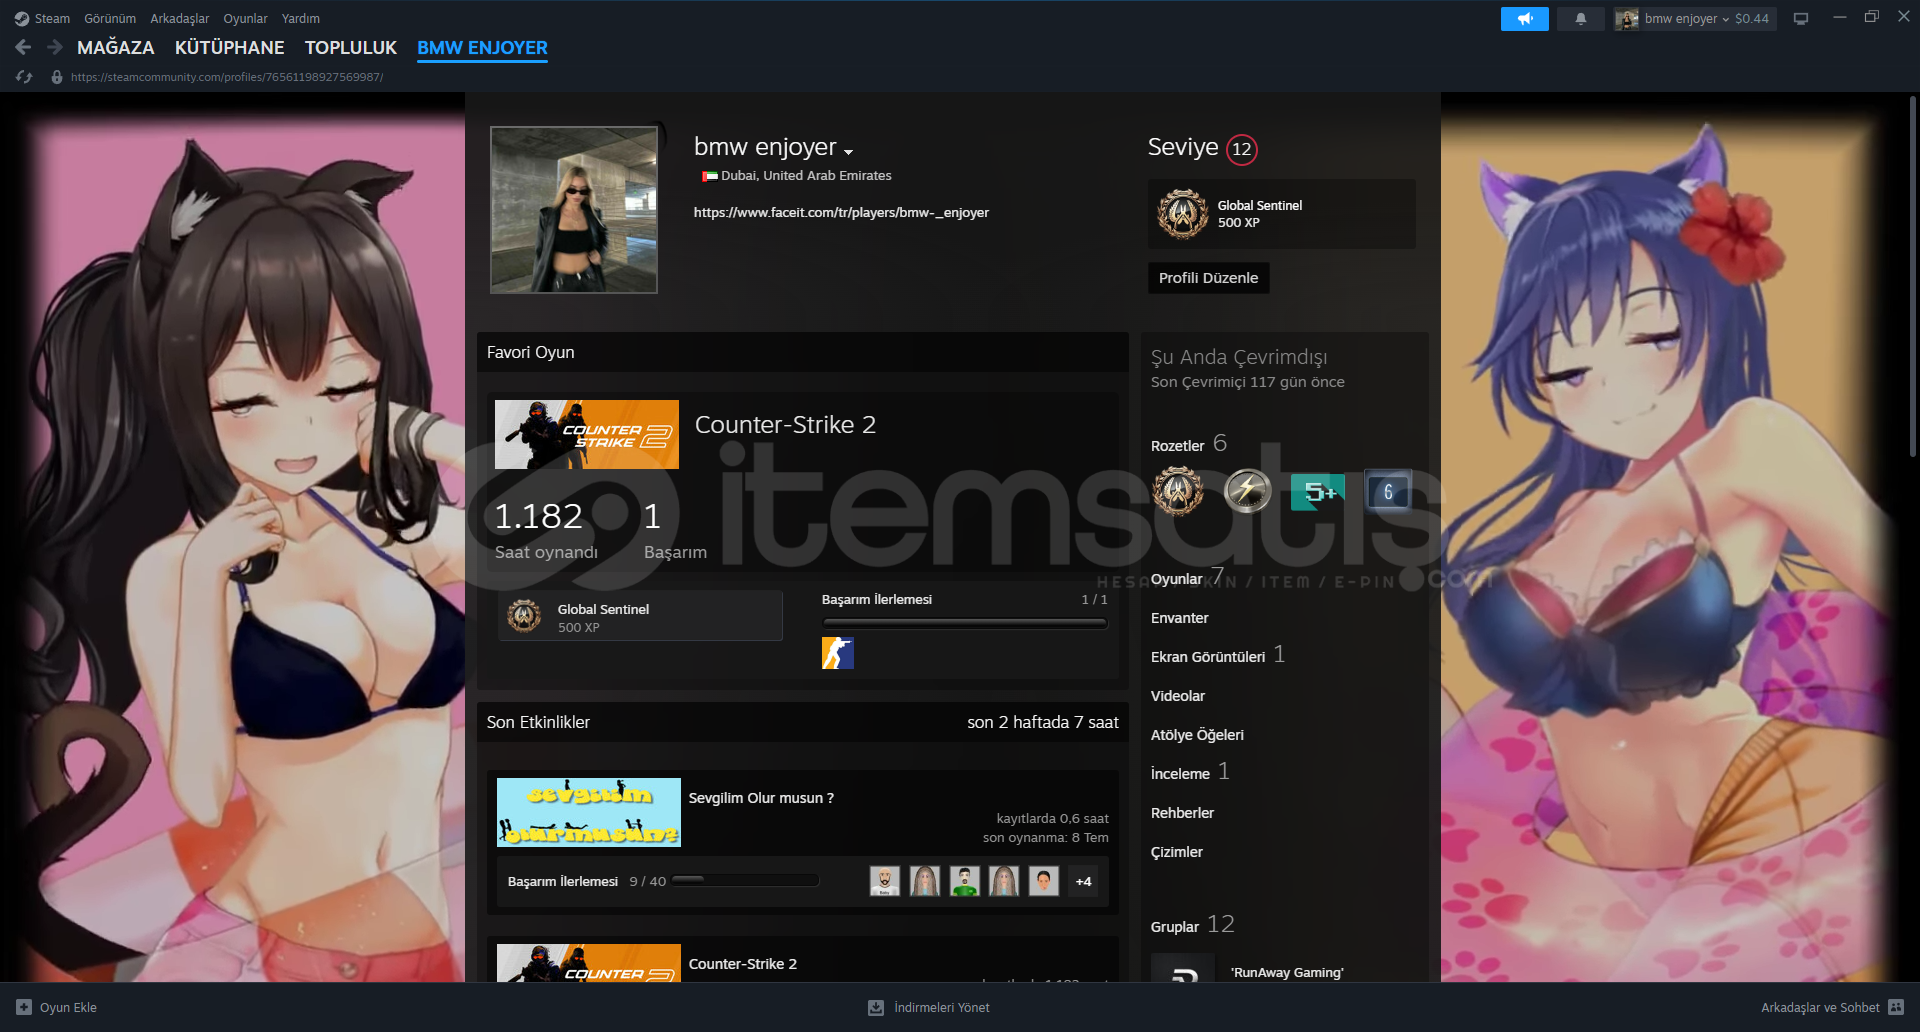Click the padlock icon beside URL
The image size is (1920, 1032).
pyautogui.click(x=57, y=77)
